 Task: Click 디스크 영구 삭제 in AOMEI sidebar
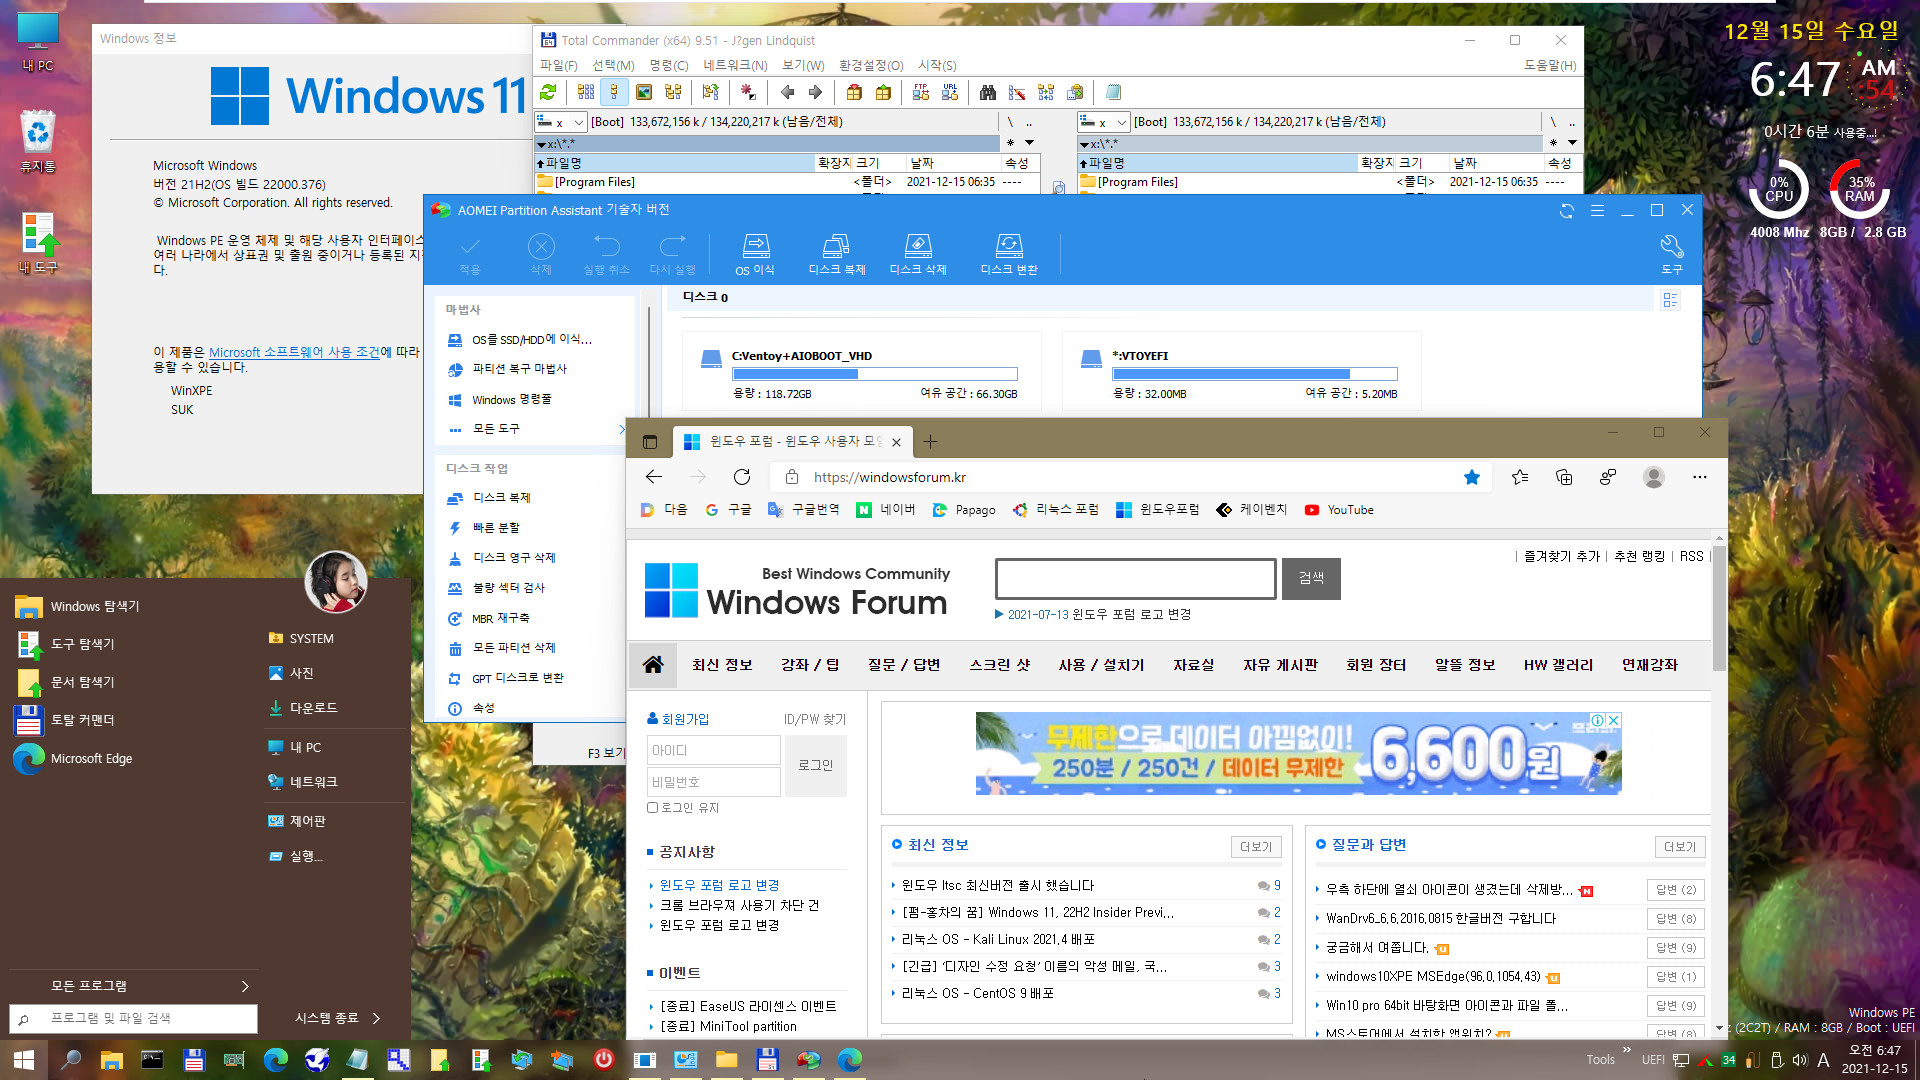514,558
